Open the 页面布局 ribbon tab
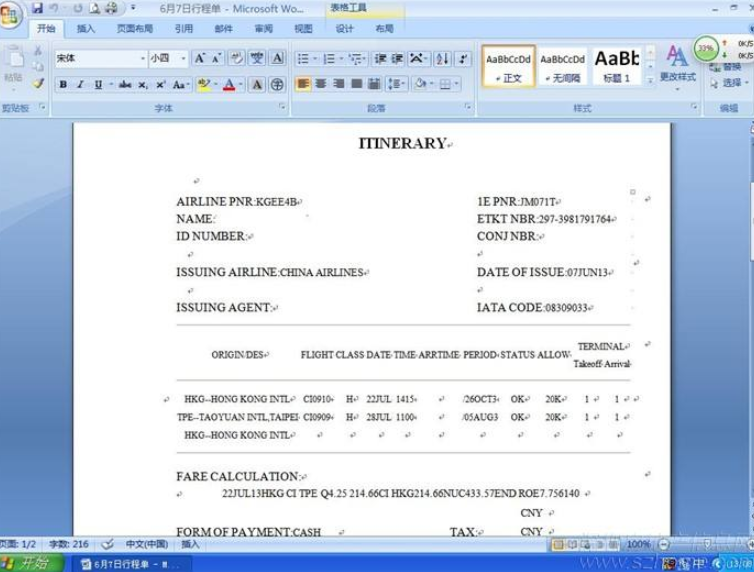 135,29
